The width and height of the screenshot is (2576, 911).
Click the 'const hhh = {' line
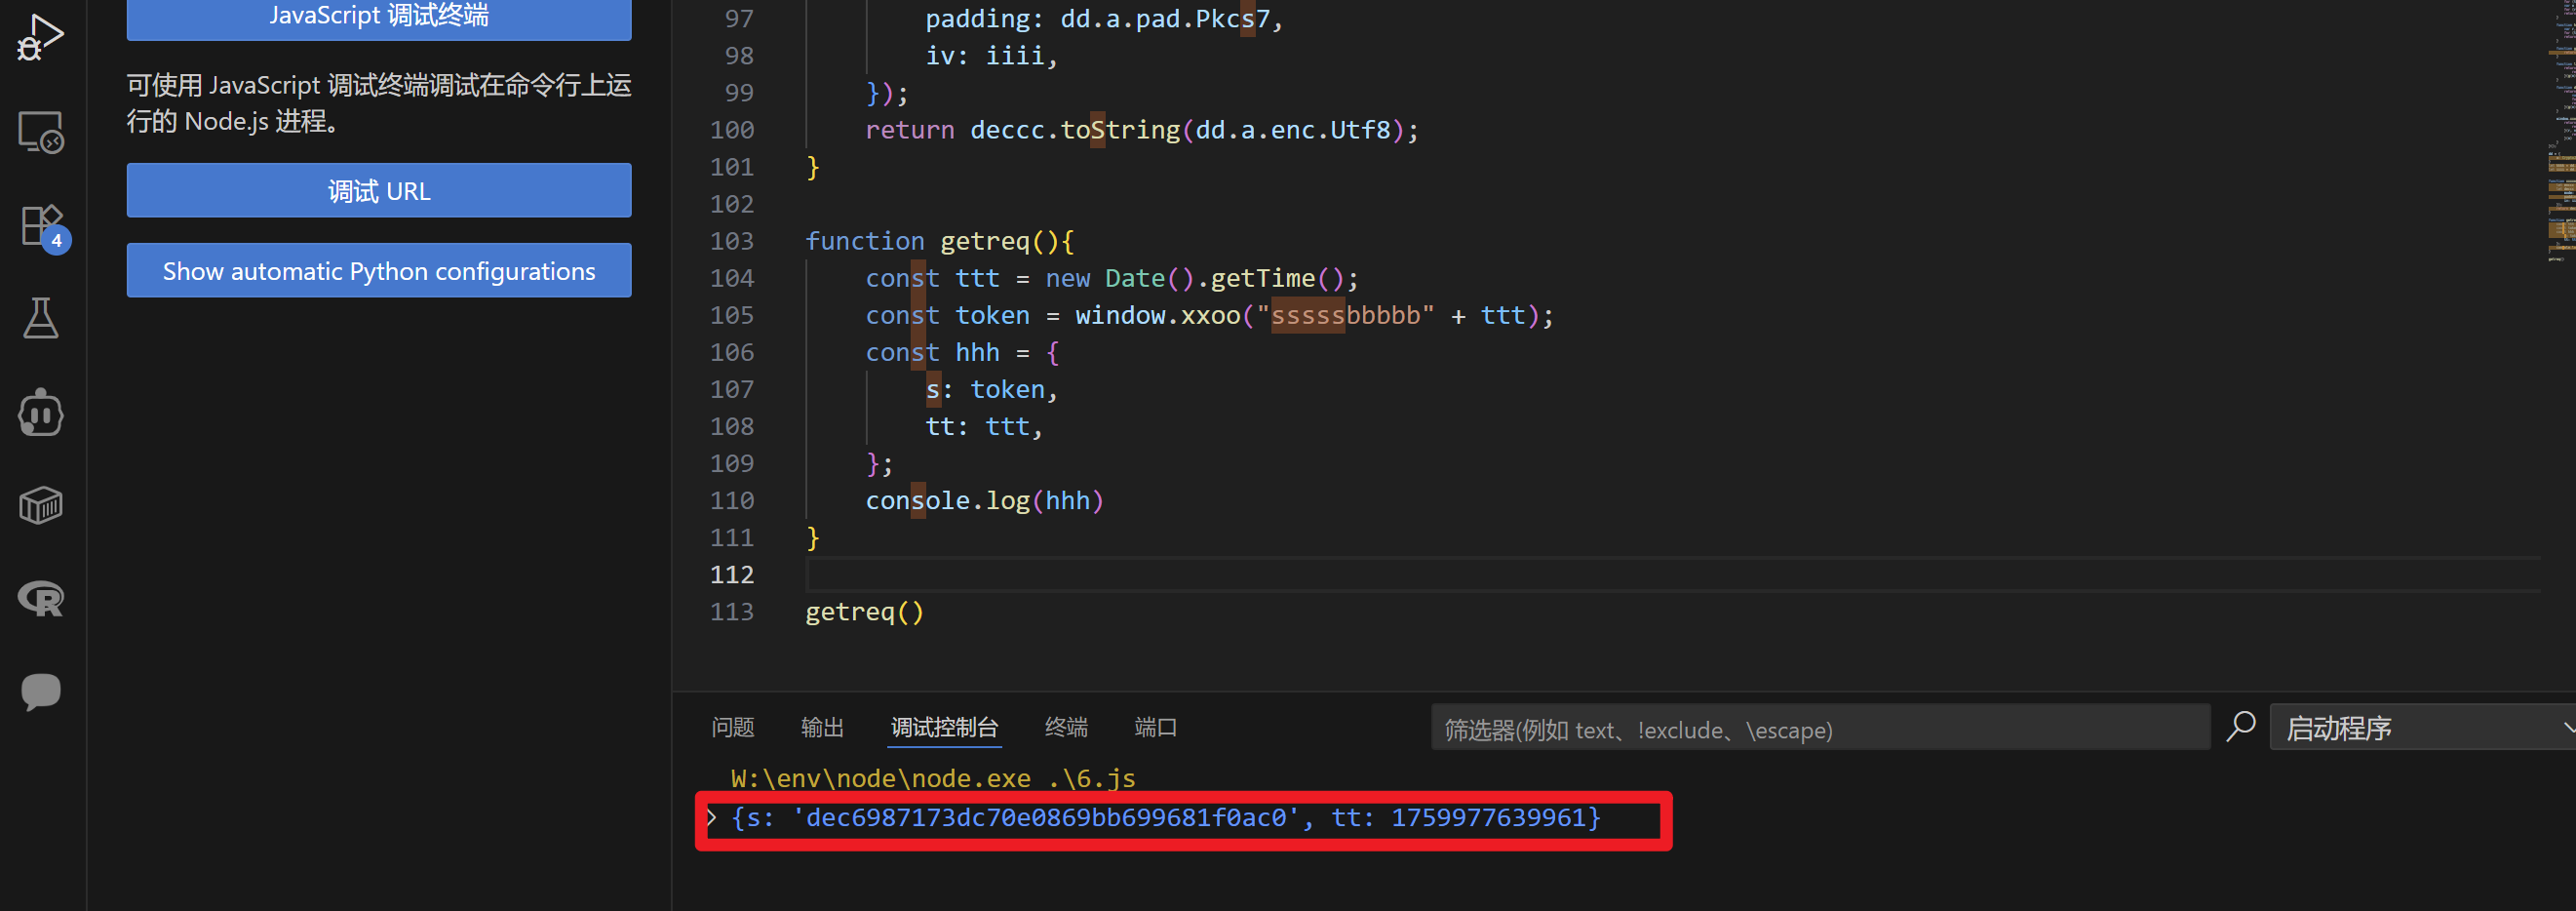[962, 352]
